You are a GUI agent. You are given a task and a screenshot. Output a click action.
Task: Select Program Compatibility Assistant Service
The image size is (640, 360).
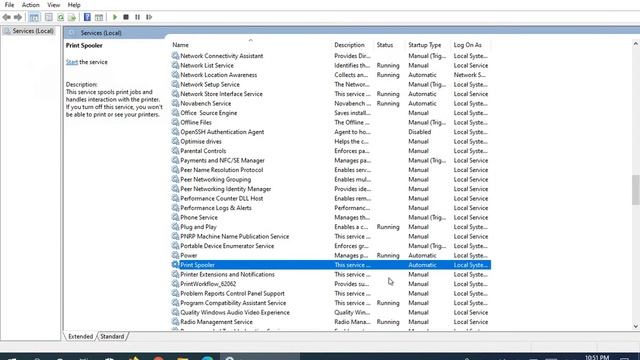tap(331, 303)
